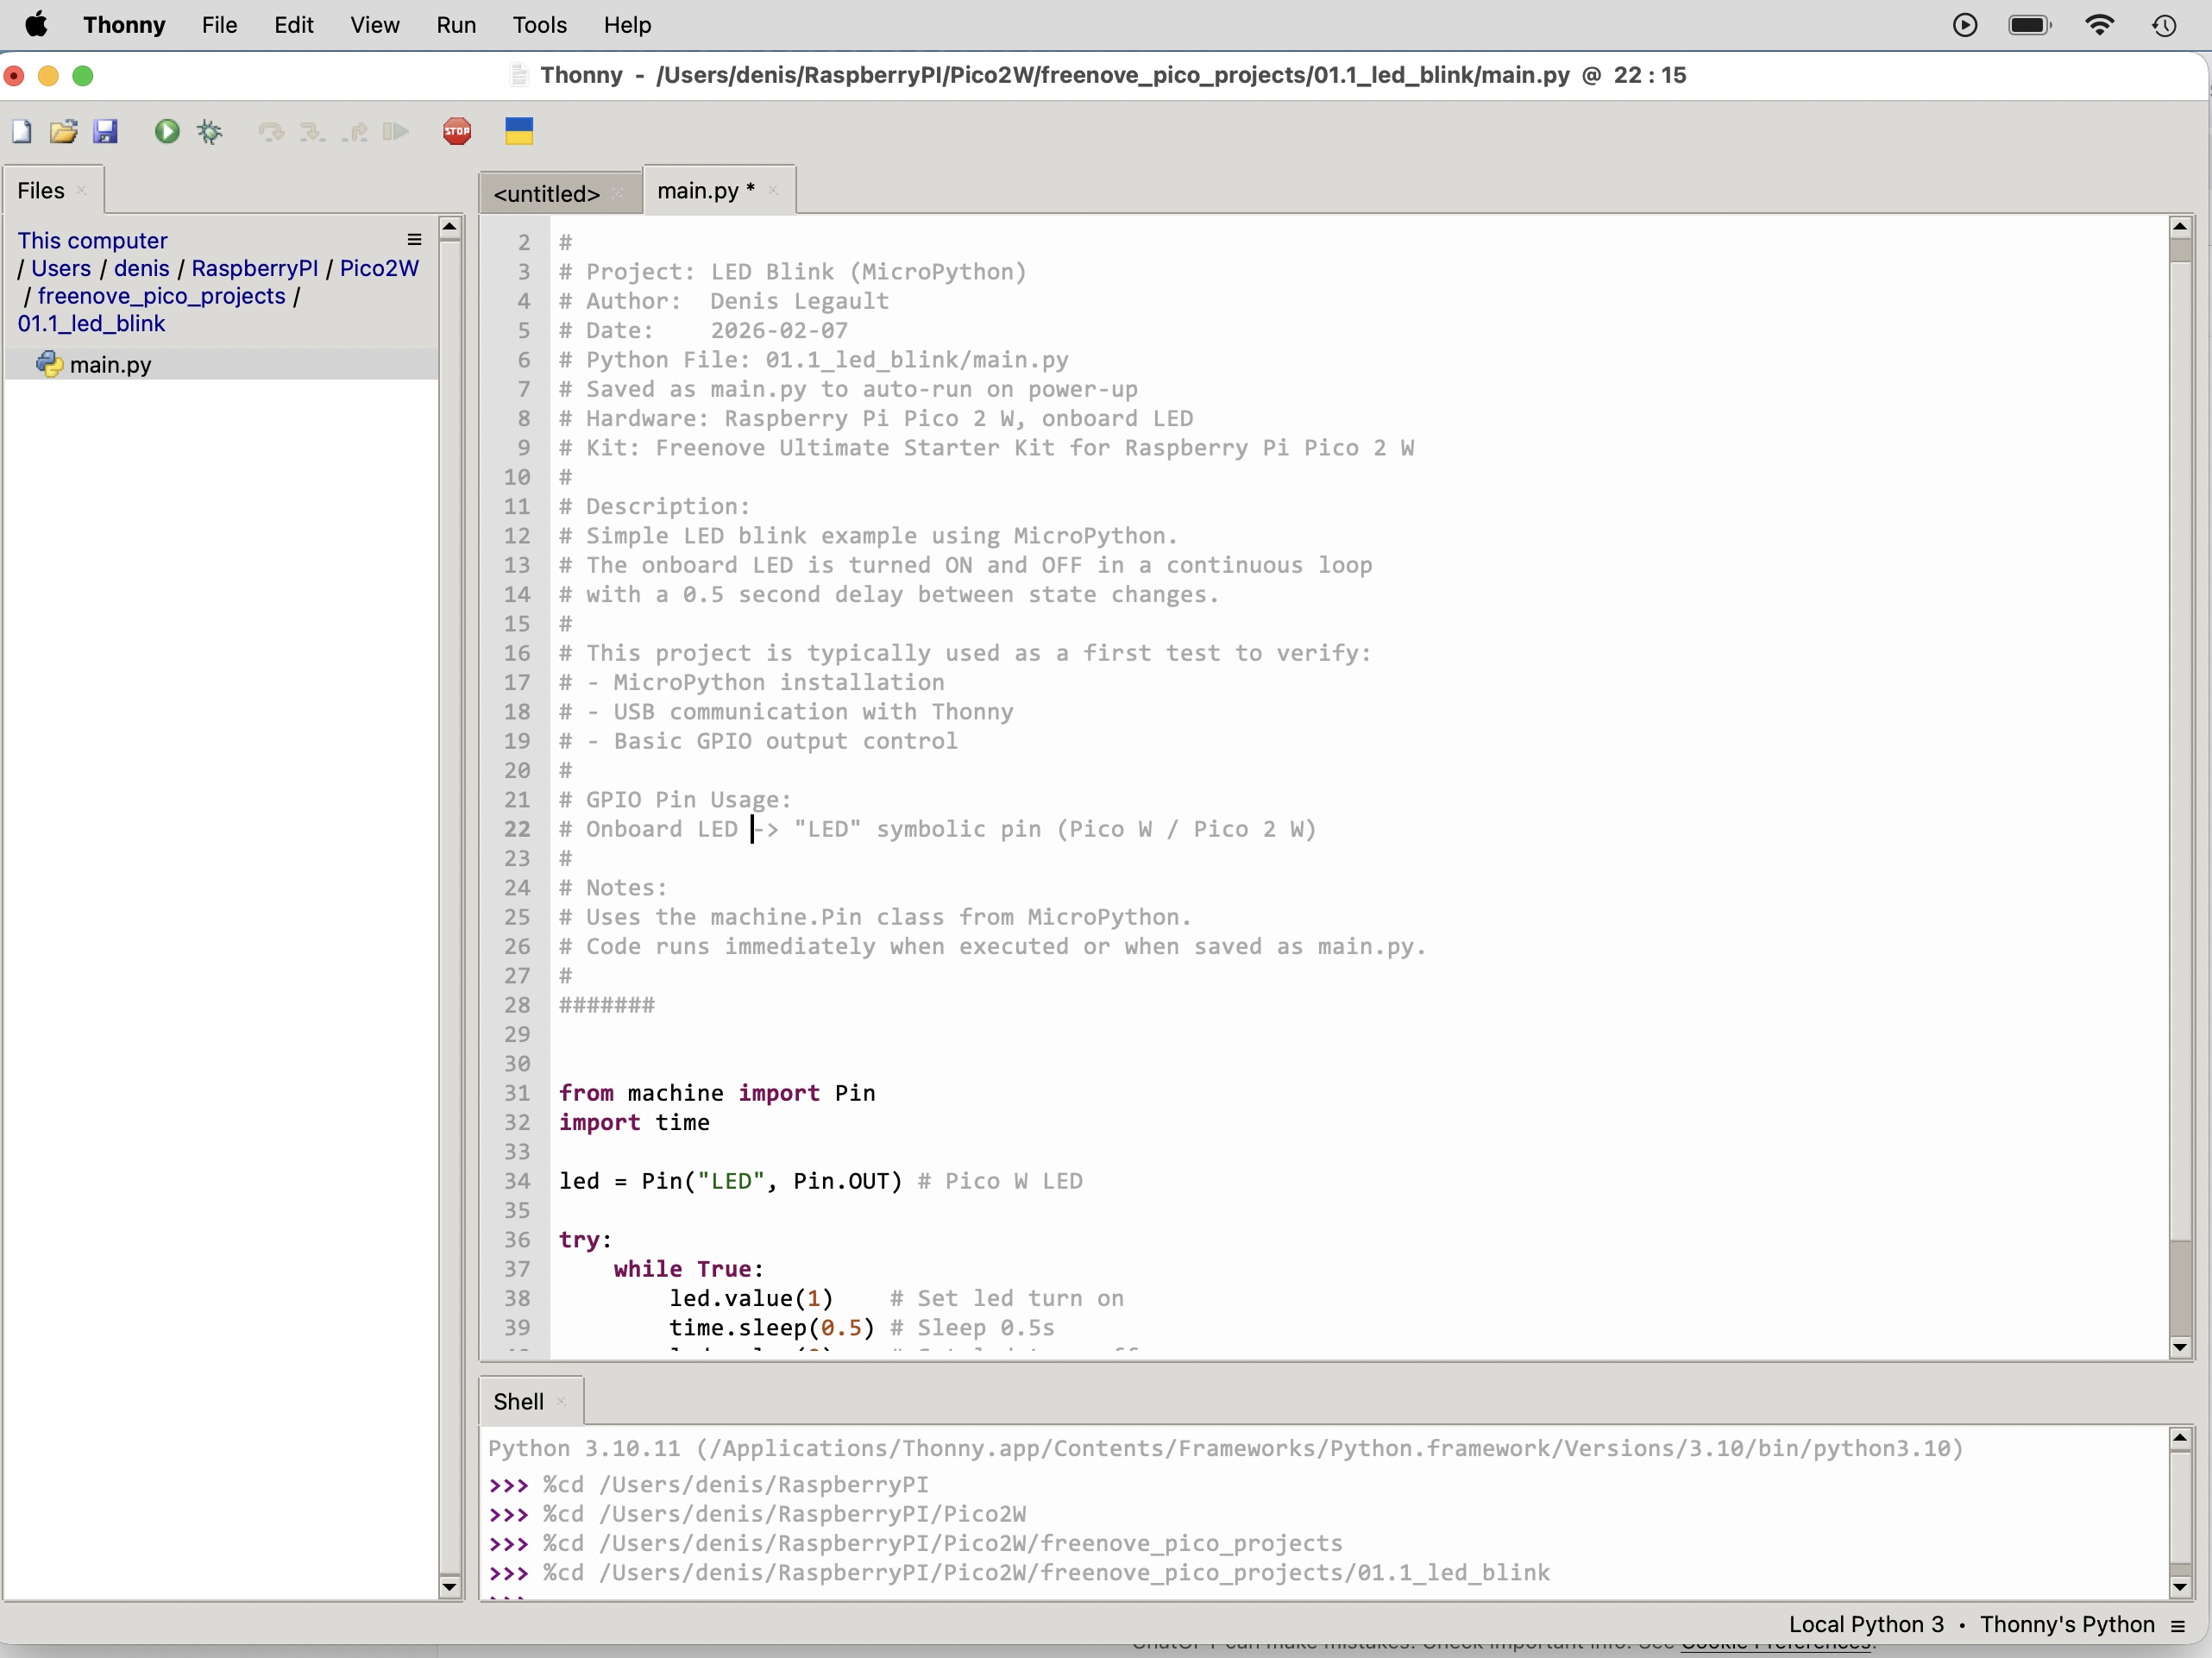Open an existing file
2212x1658 pixels.
pyautogui.click(x=63, y=131)
